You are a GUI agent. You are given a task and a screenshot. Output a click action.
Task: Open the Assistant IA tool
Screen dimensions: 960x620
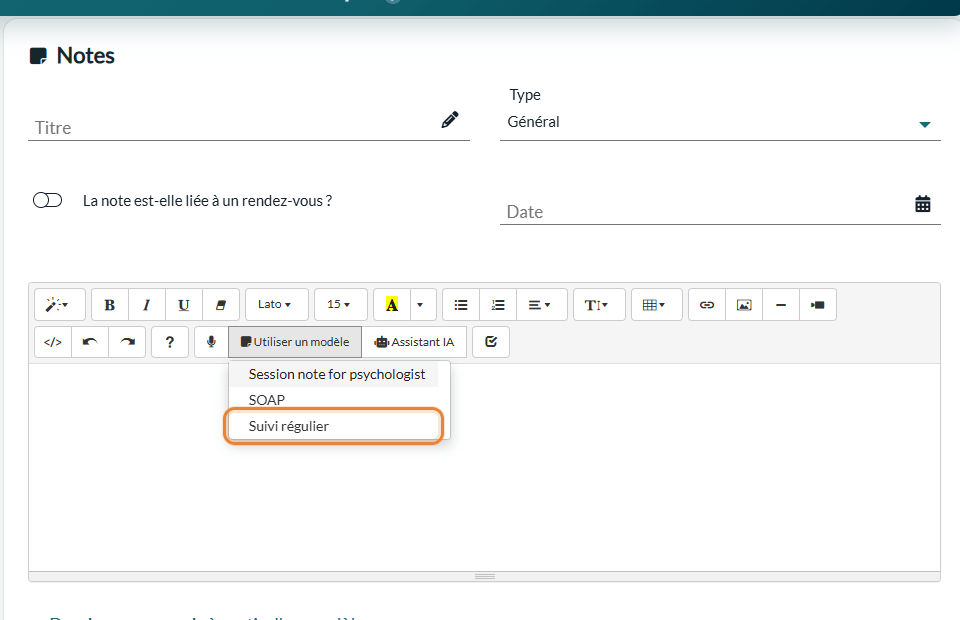click(414, 342)
